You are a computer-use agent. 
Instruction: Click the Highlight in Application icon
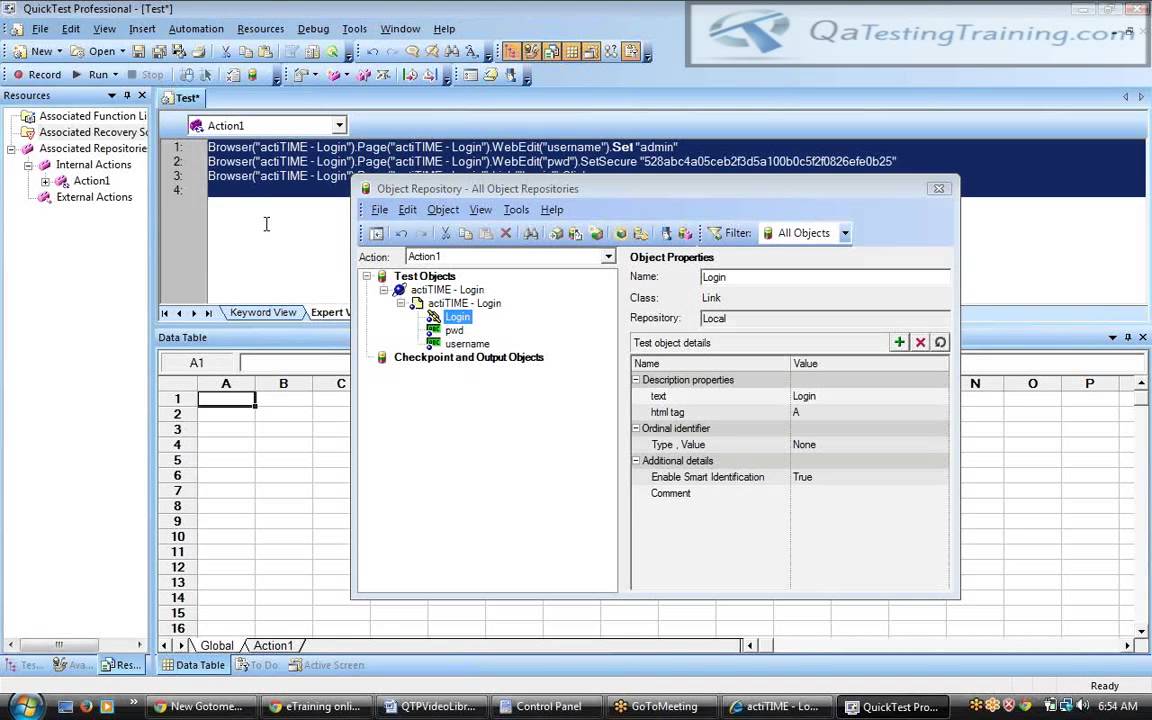click(621, 234)
